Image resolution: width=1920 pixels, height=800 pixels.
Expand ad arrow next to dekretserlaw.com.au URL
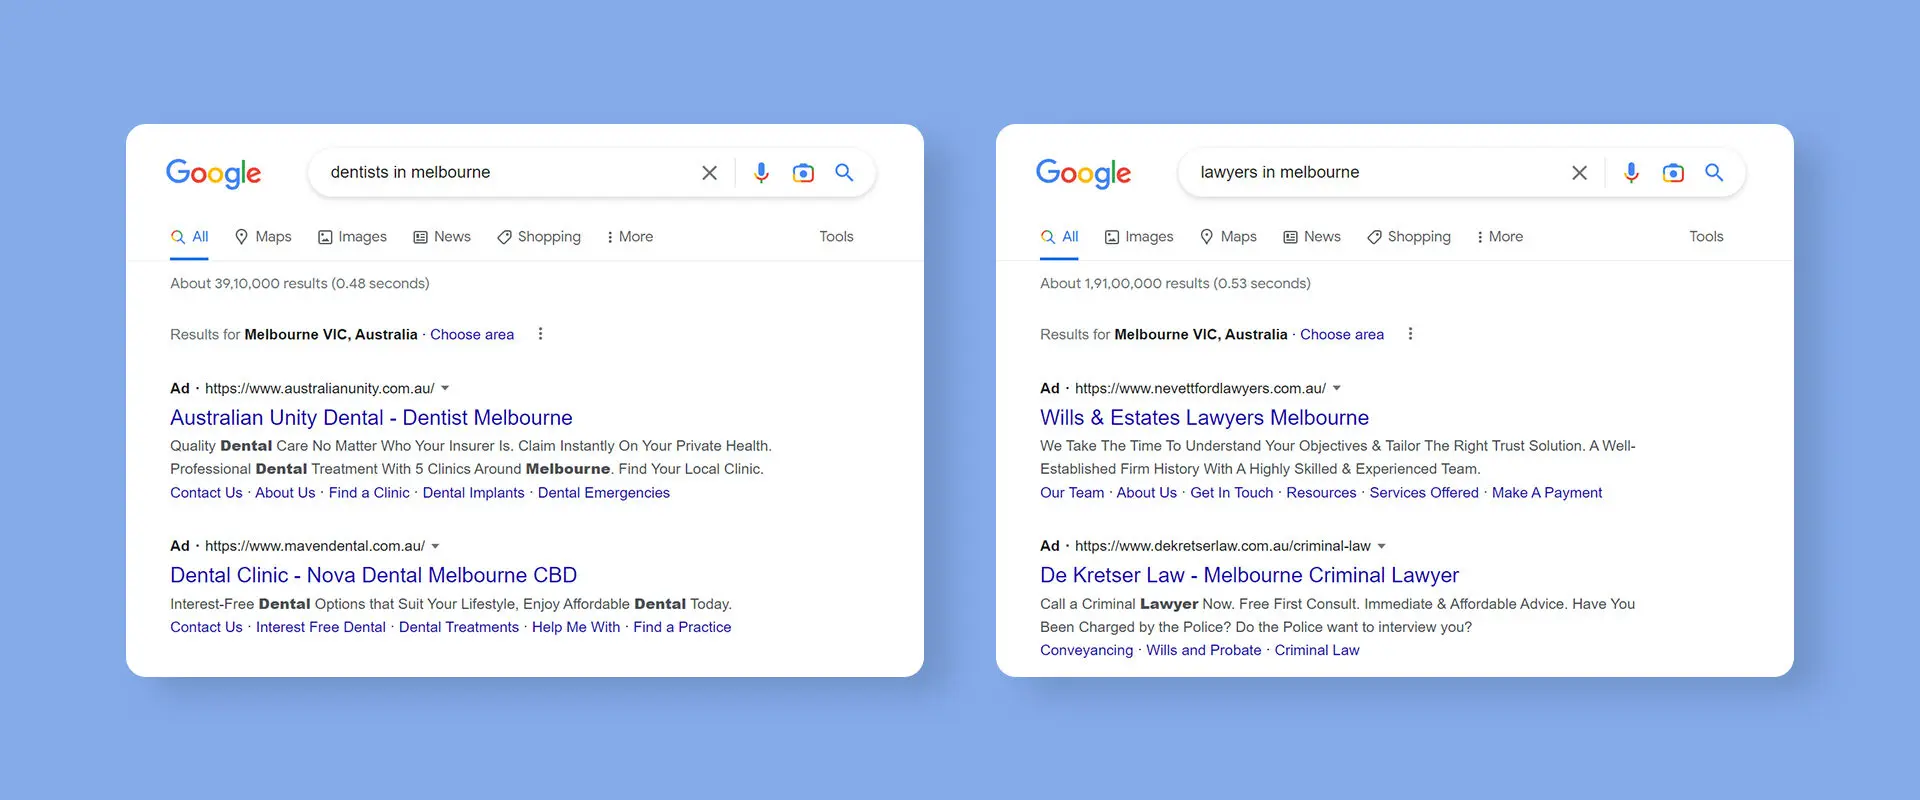coord(1381,546)
